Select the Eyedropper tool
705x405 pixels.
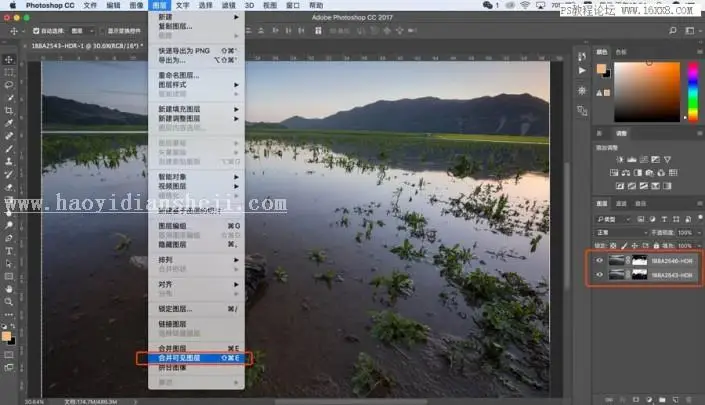tap(9, 123)
